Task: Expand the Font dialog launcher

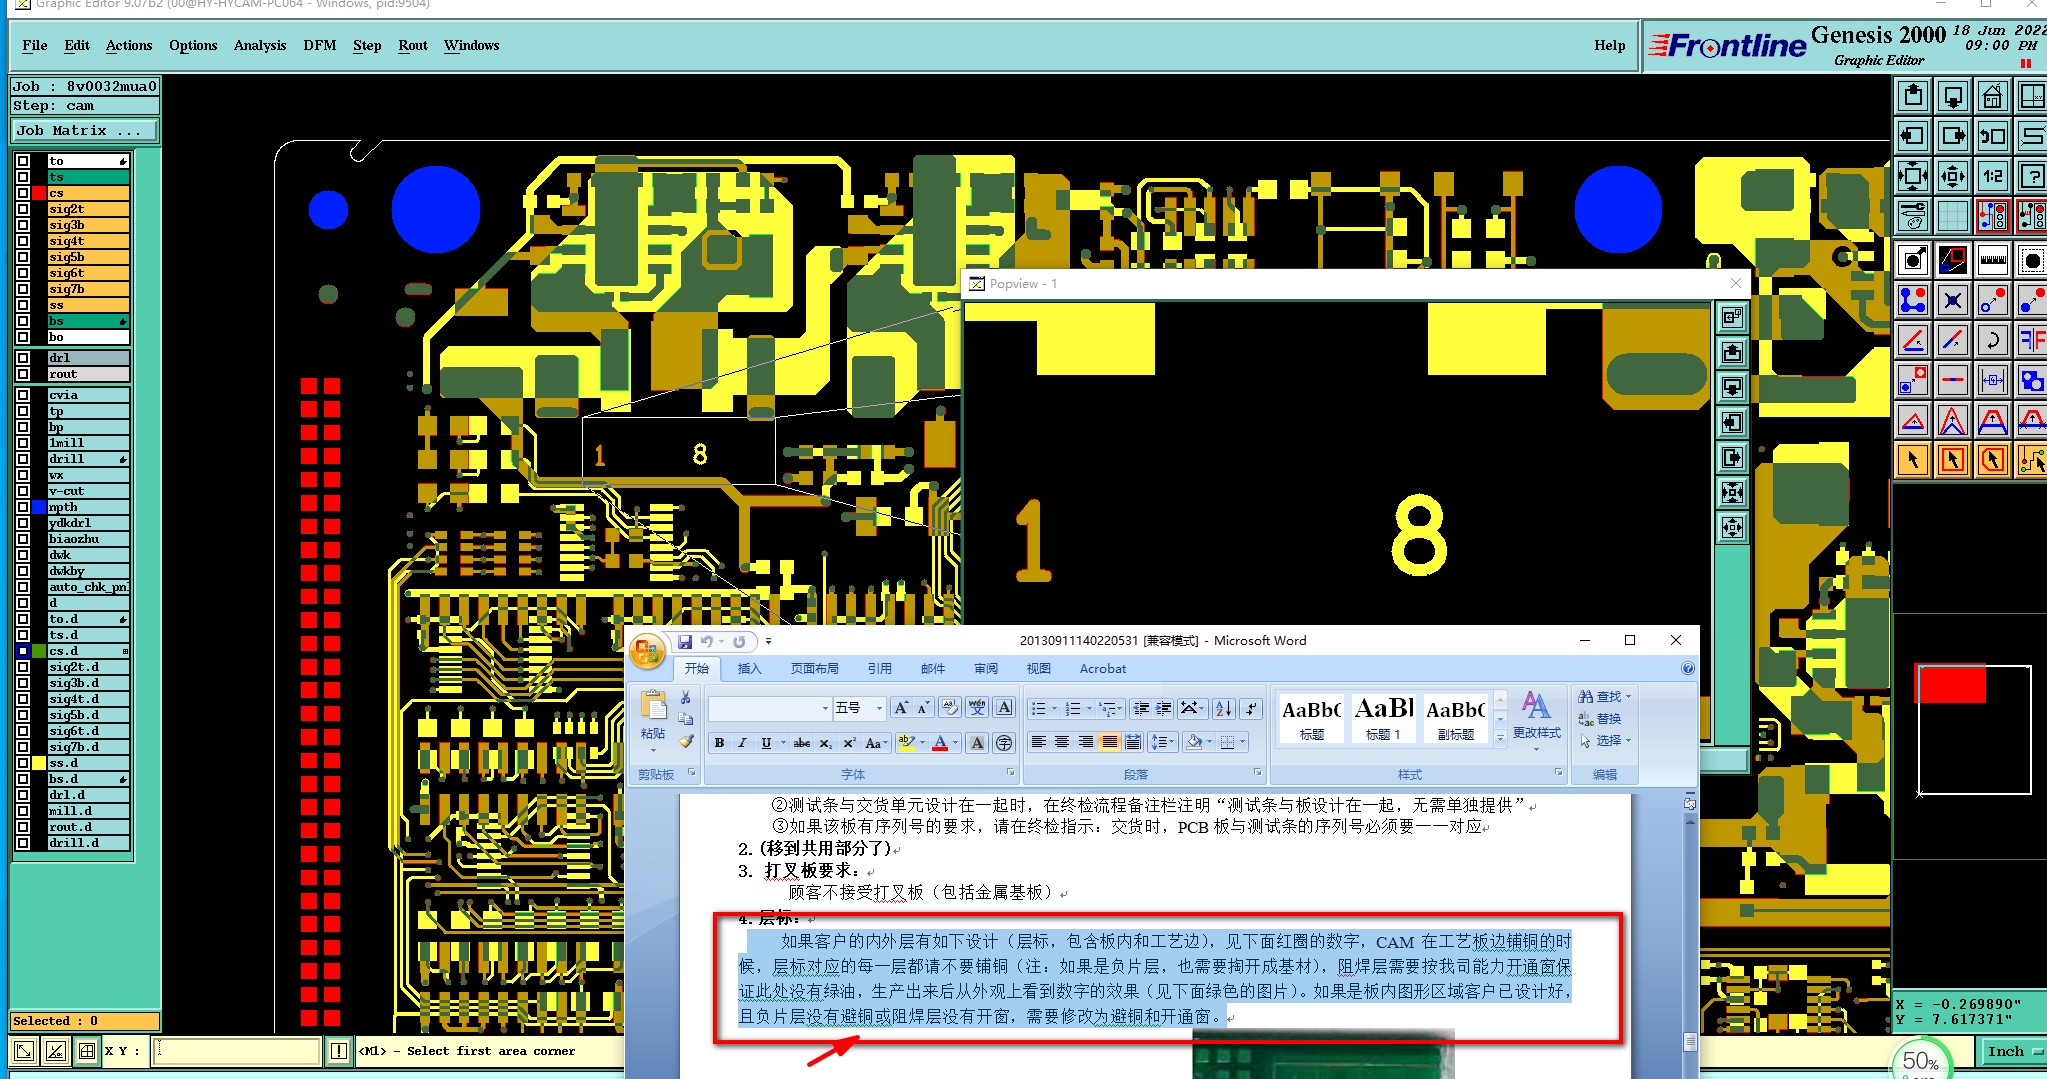Action: (x=1010, y=773)
